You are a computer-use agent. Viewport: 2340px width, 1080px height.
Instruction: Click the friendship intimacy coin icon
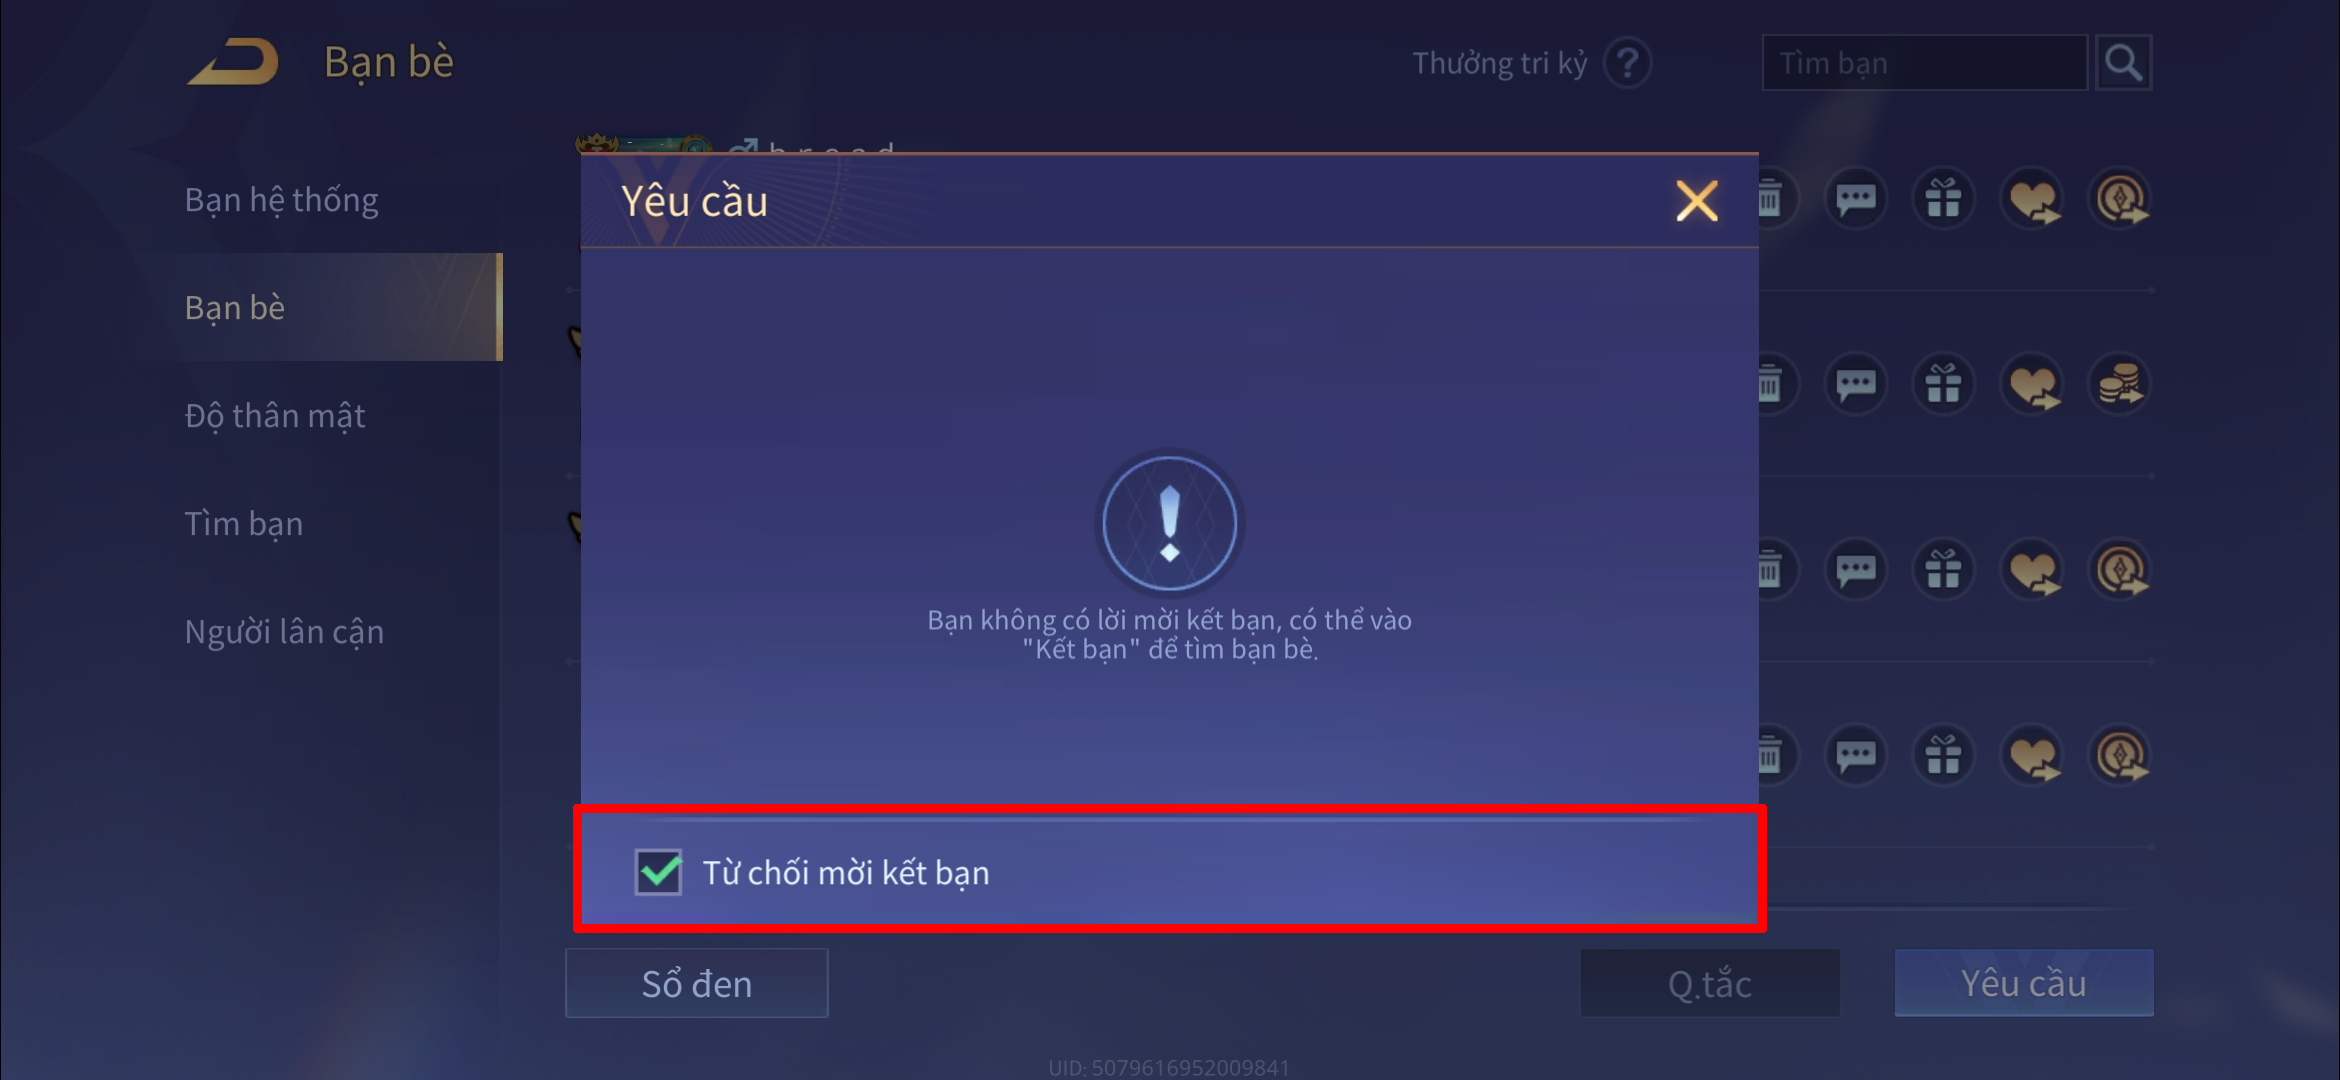pyautogui.click(x=2119, y=383)
